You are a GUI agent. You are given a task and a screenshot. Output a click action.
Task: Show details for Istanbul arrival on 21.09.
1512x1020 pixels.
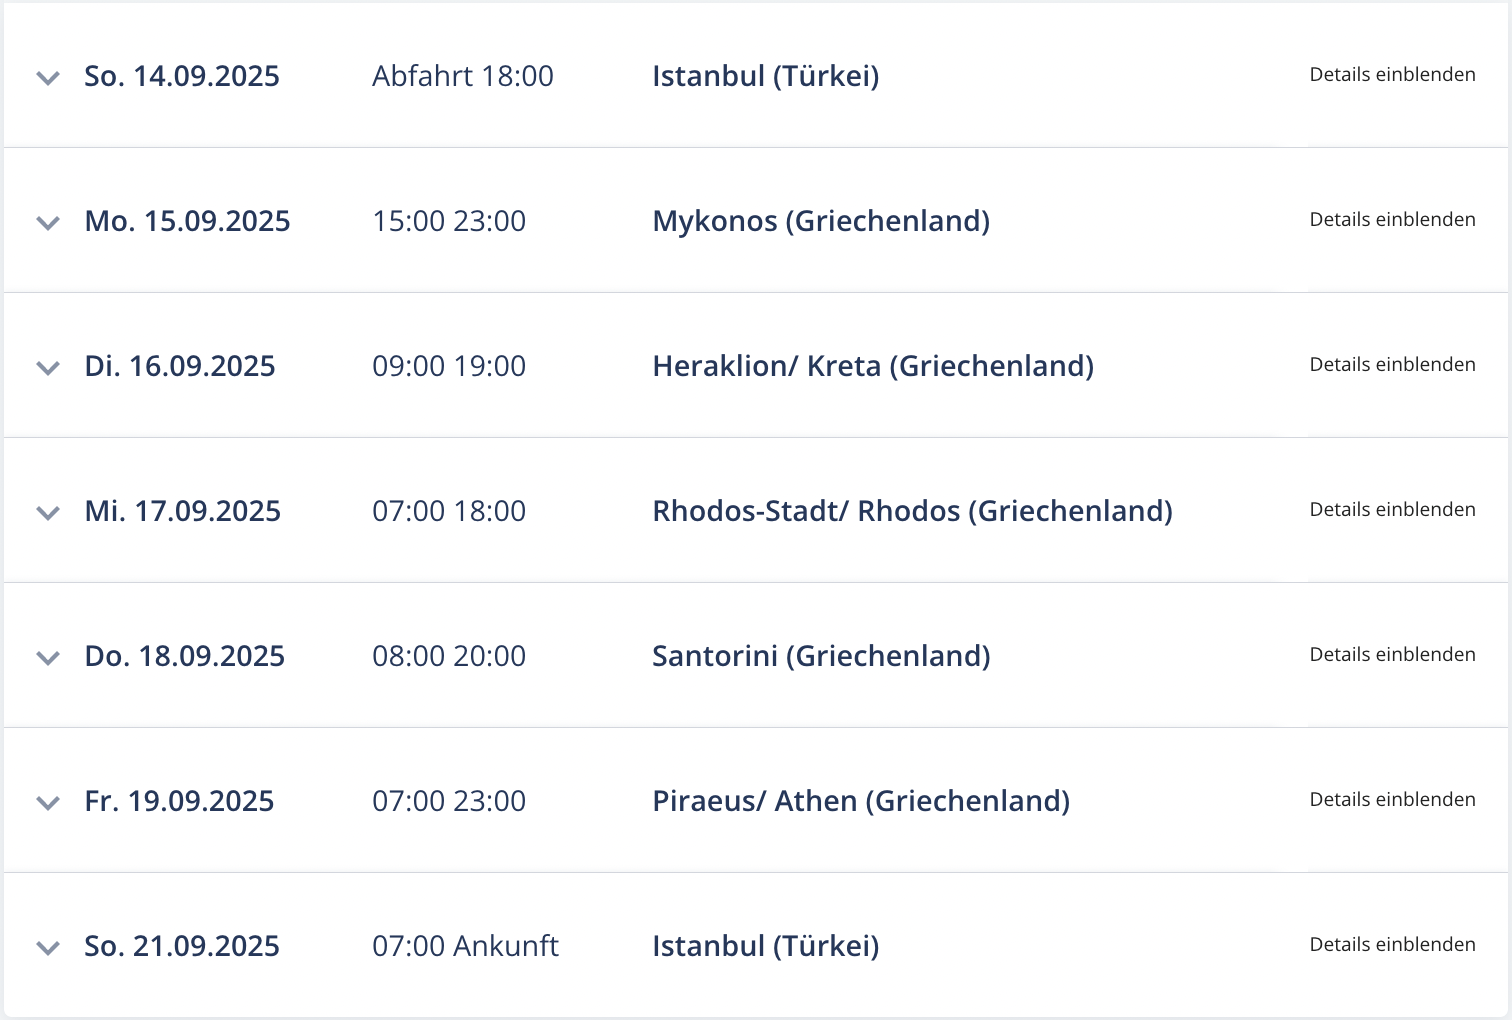[1392, 945]
